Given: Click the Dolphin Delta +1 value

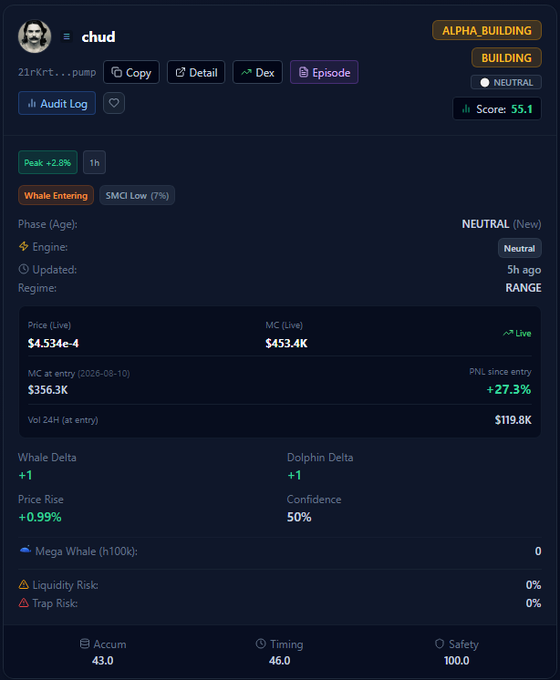Looking at the screenshot, I should click(x=294, y=475).
